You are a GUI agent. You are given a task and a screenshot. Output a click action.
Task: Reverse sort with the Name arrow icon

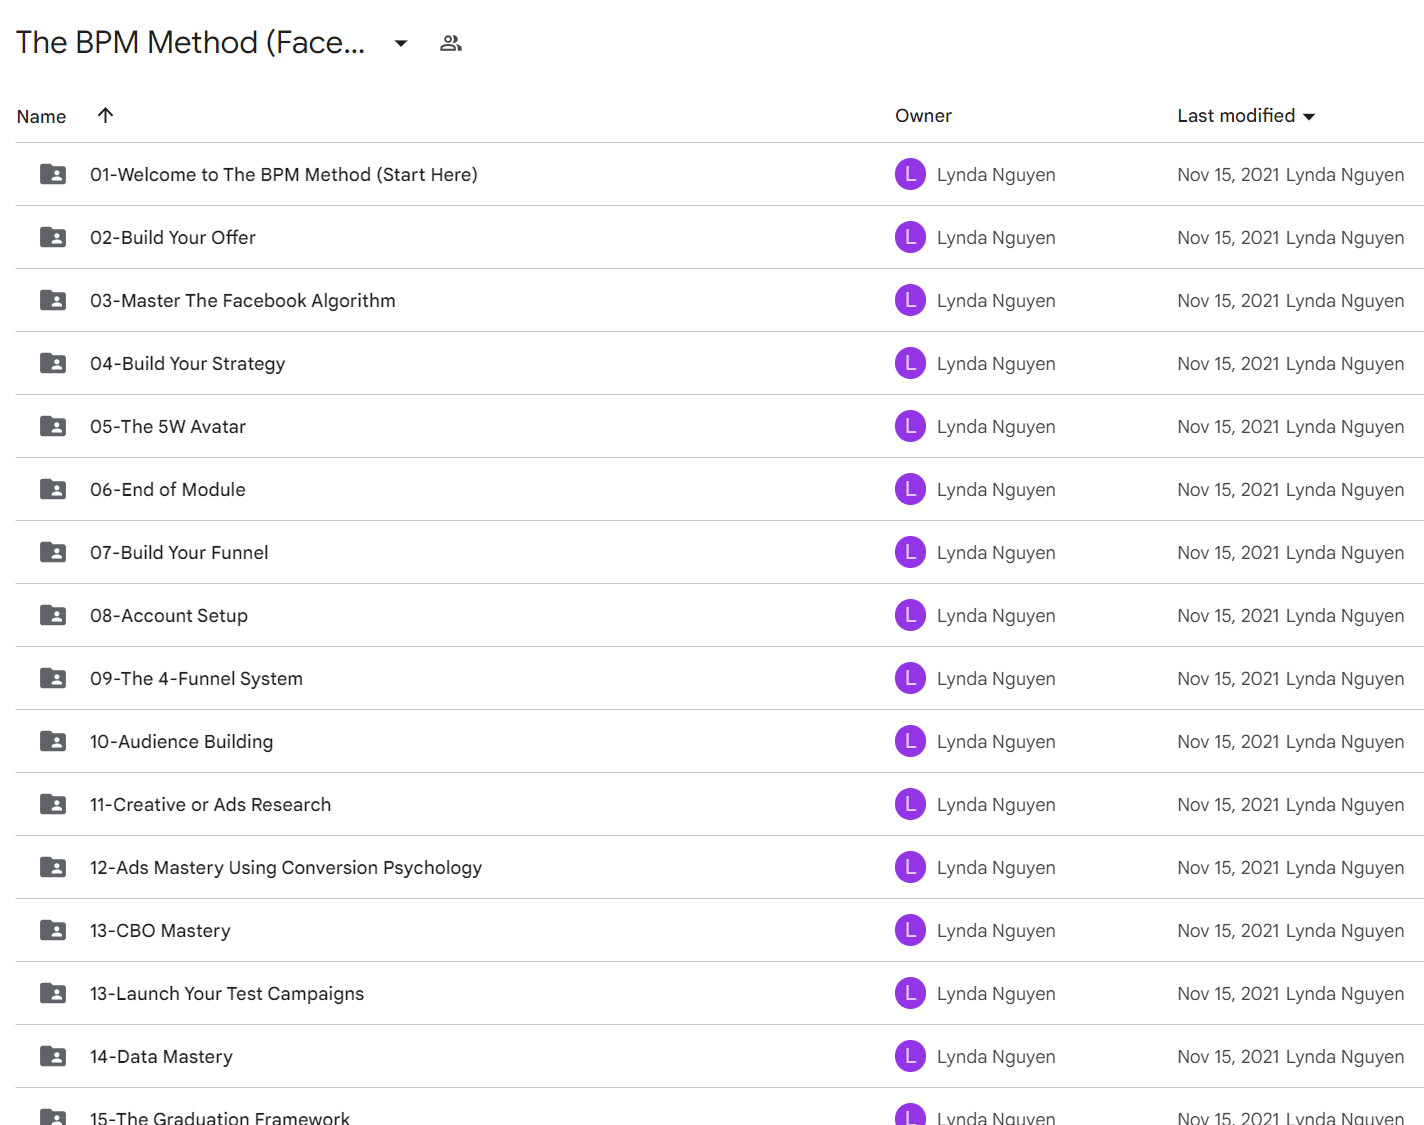coord(105,115)
